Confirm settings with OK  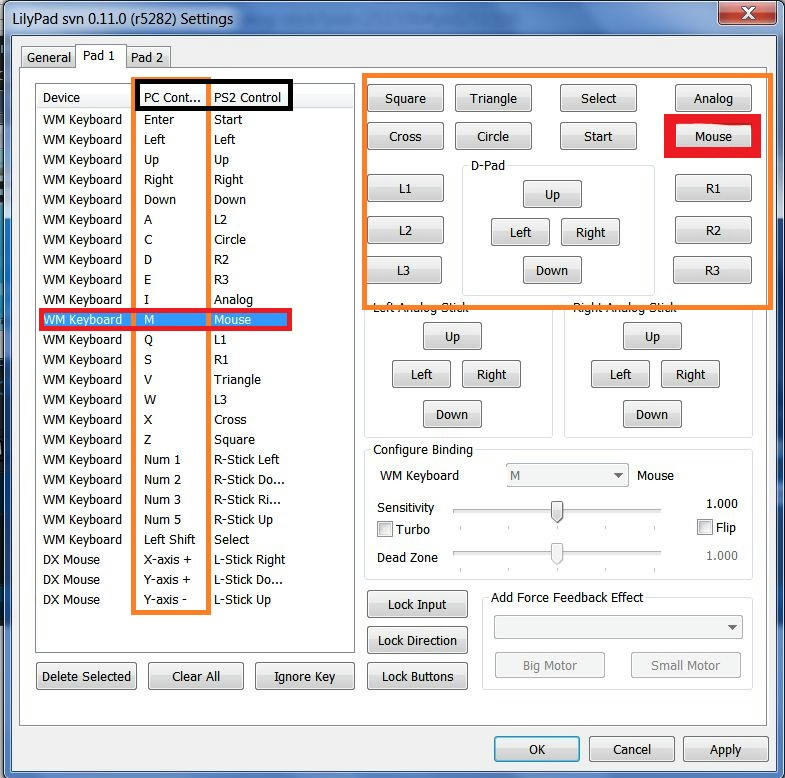(x=537, y=749)
